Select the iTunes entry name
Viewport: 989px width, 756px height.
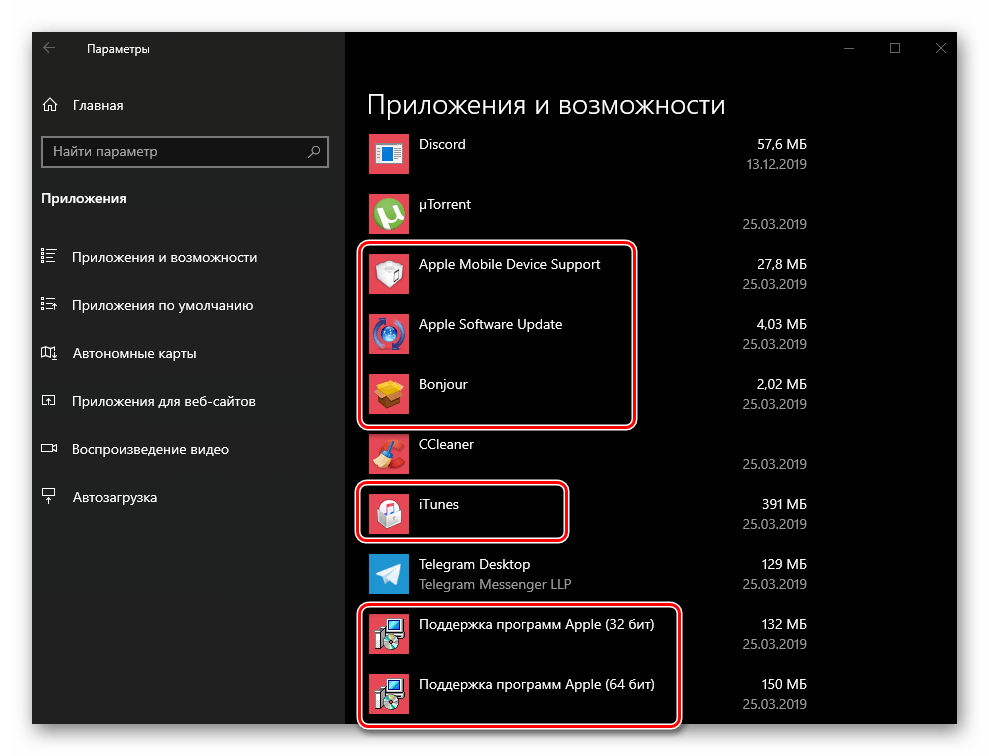(439, 504)
